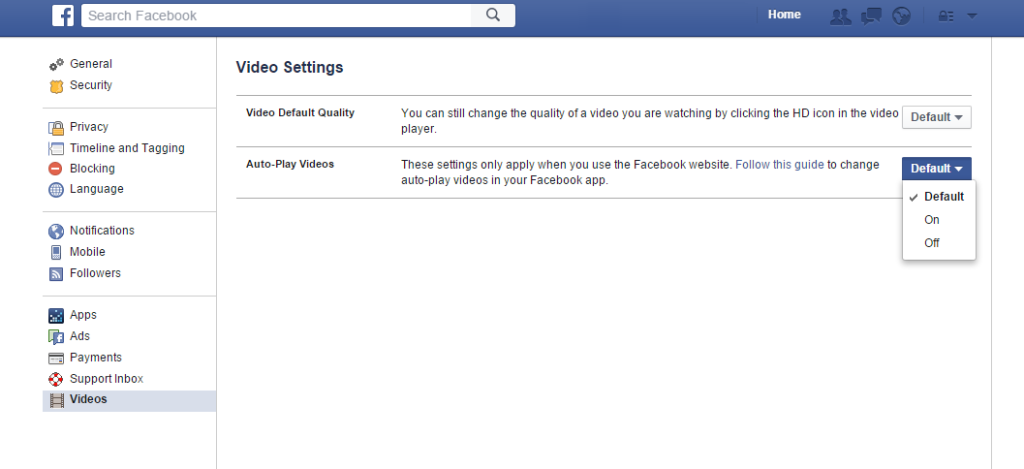The height and width of the screenshot is (469, 1024).
Task: Click the Home link in header
Action: click(784, 15)
